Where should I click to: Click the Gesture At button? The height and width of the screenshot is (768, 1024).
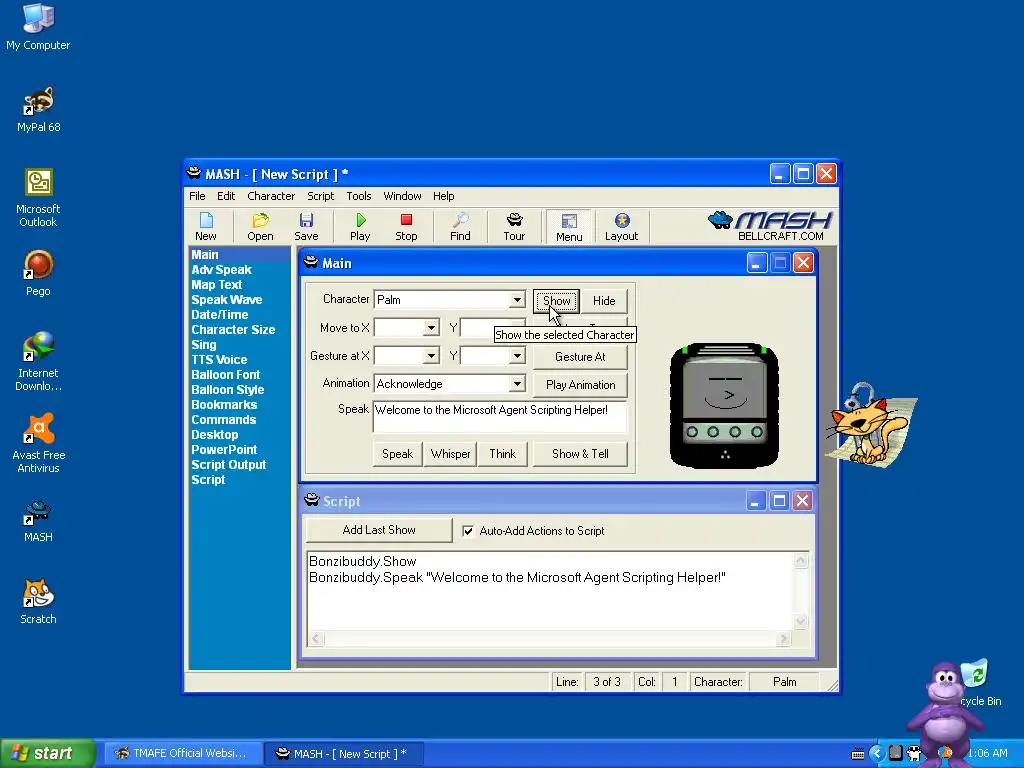(580, 357)
